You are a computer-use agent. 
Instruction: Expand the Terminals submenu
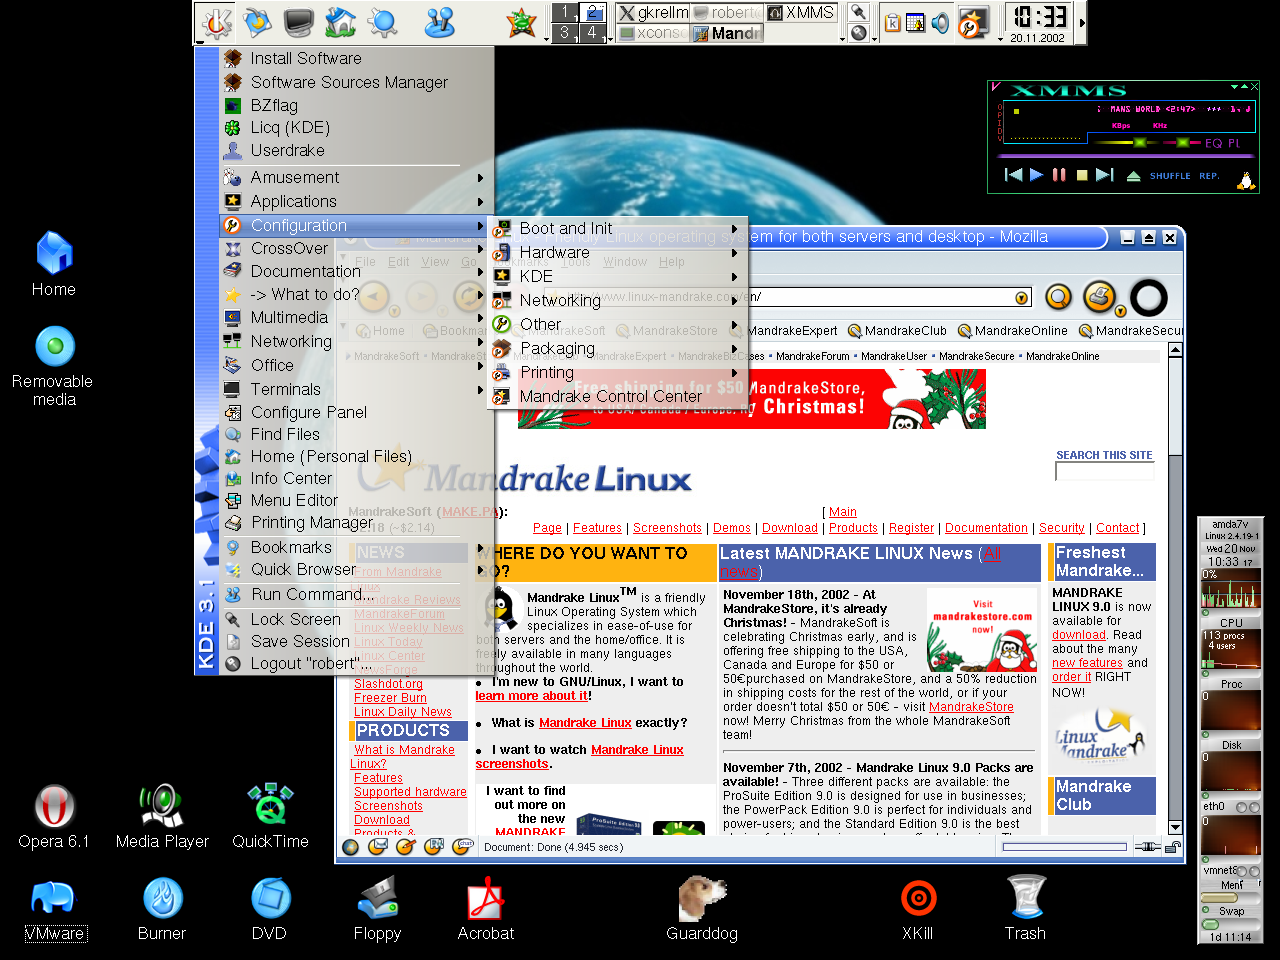356,389
